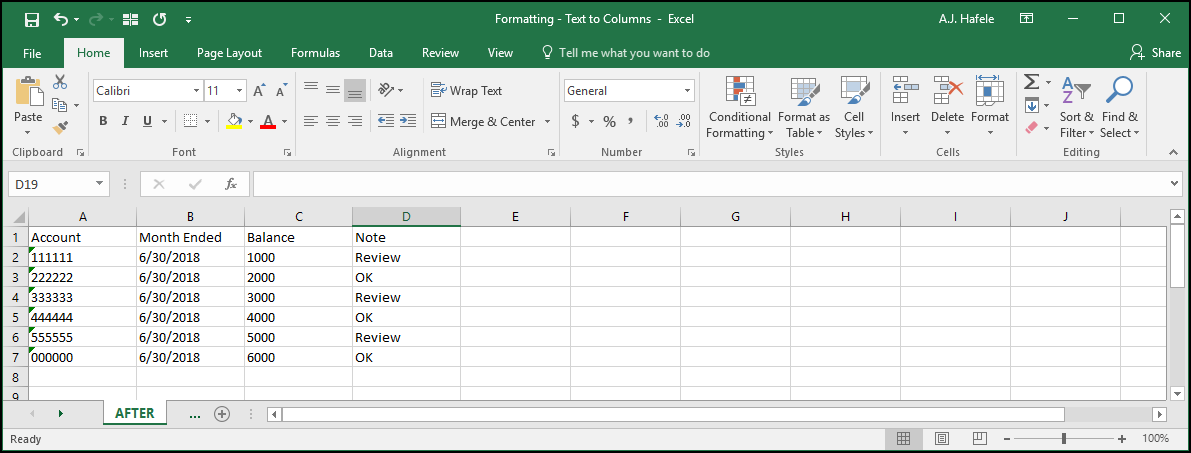Click the Save icon in title bar
Screen dimensions: 1191x453
pos(32,19)
